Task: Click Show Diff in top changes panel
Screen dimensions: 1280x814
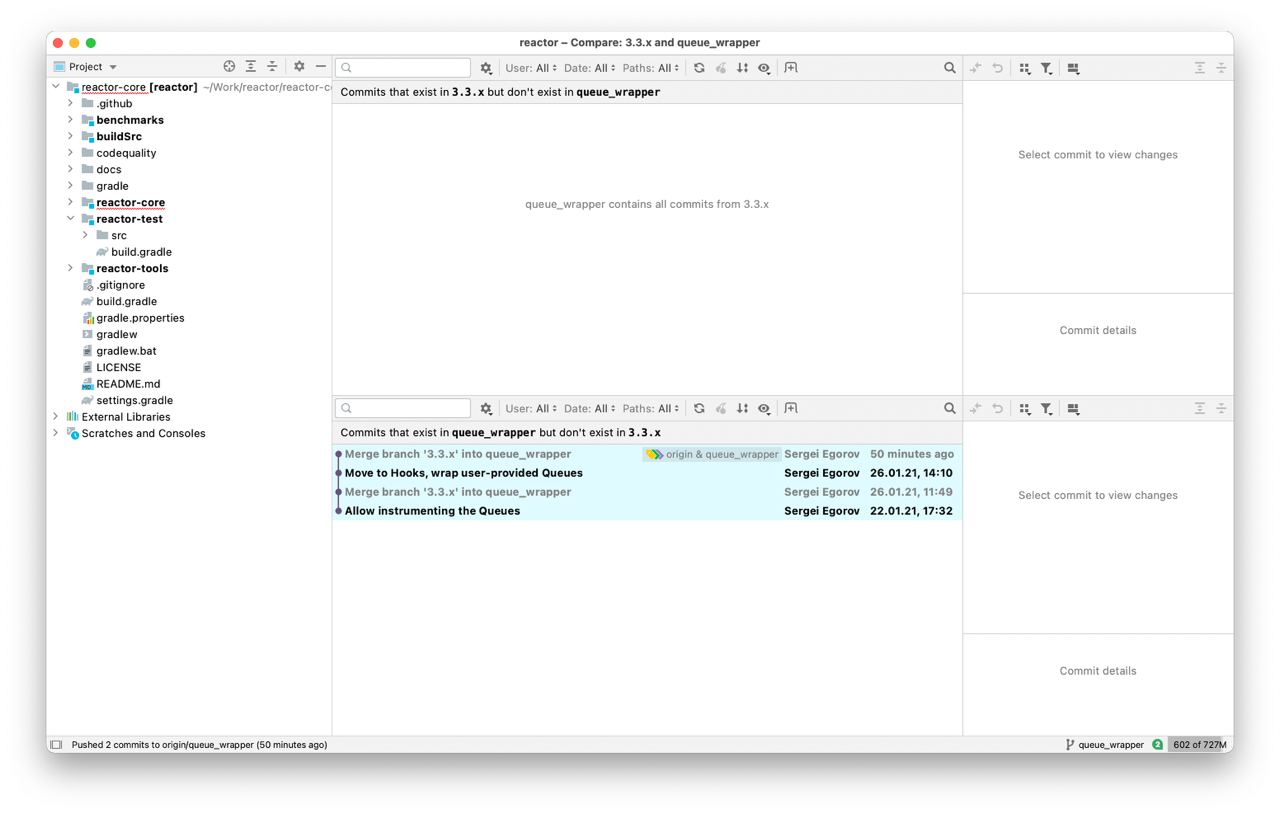Action: tap(976, 68)
